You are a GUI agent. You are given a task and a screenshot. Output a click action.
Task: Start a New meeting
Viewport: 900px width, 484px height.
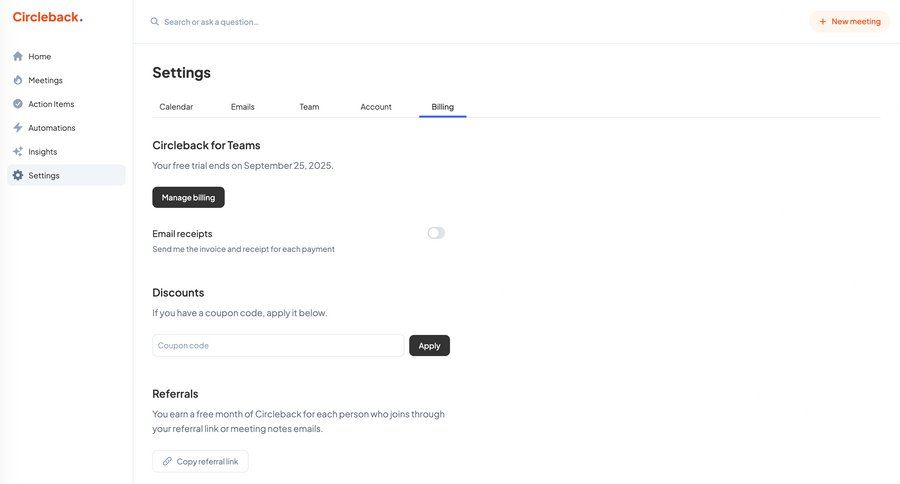point(849,21)
